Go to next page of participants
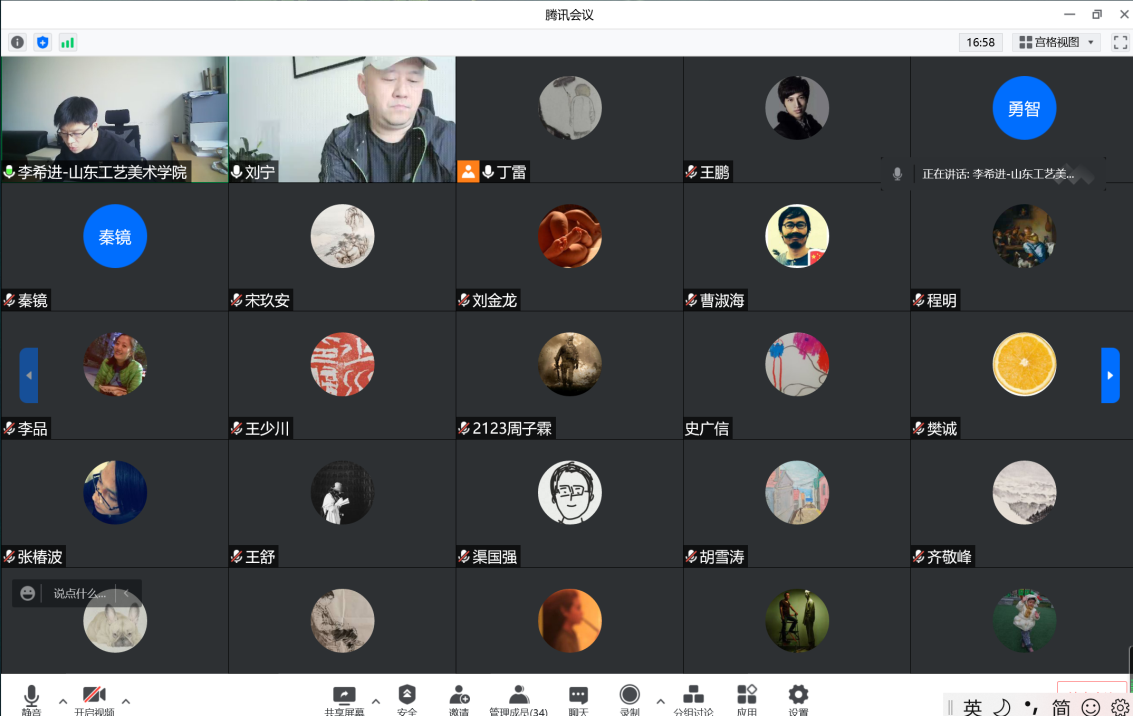Image resolution: width=1133 pixels, height=716 pixels. [x=1110, y=375]
